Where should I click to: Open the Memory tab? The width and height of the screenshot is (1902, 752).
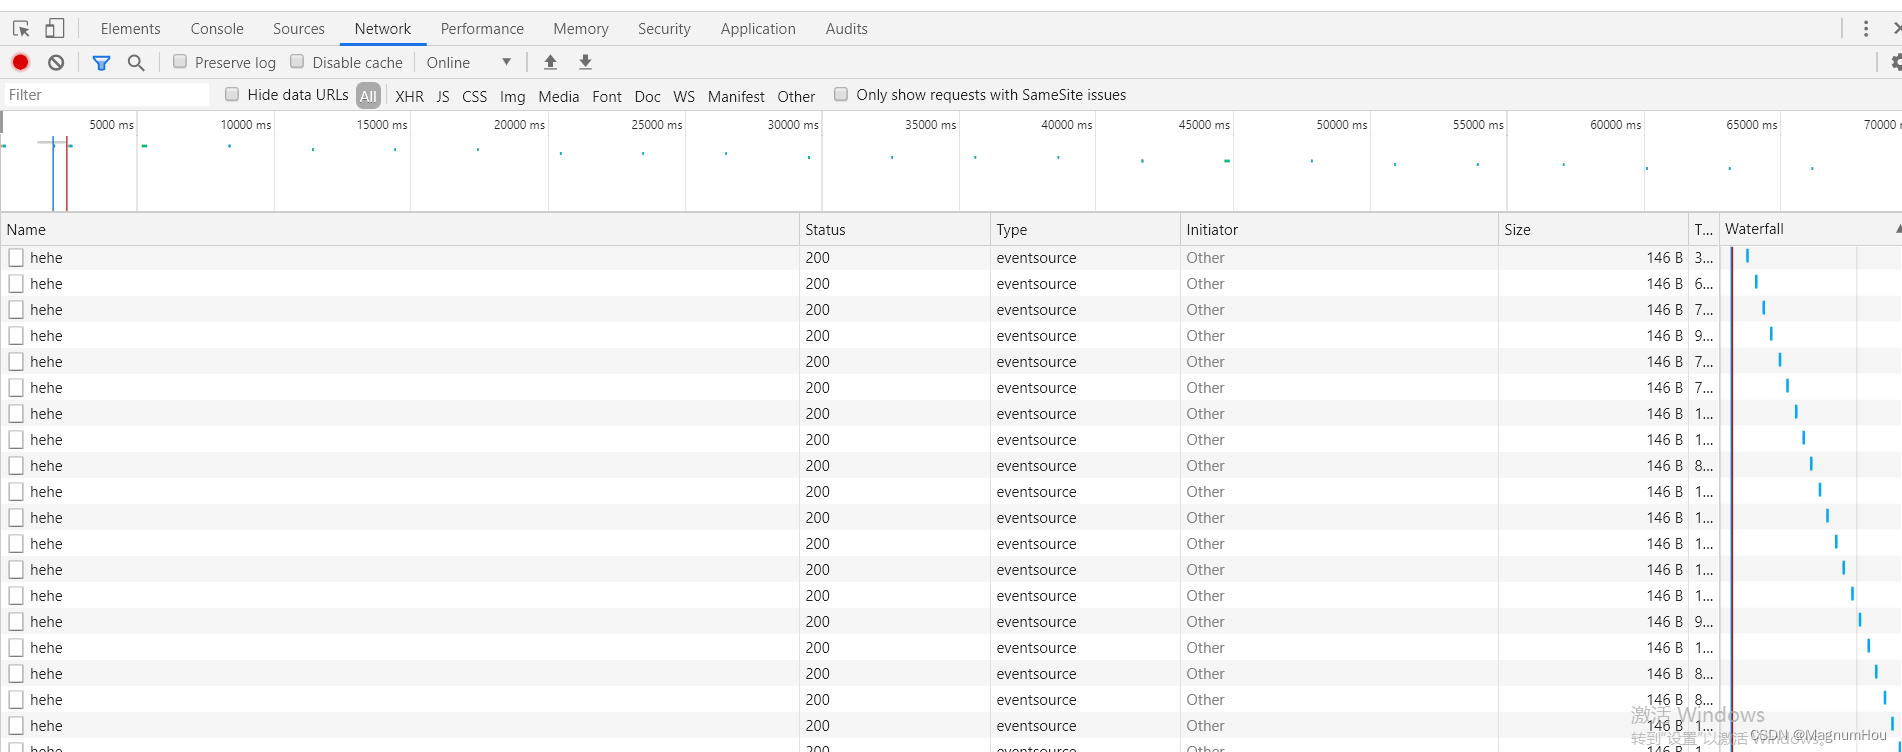581,29
